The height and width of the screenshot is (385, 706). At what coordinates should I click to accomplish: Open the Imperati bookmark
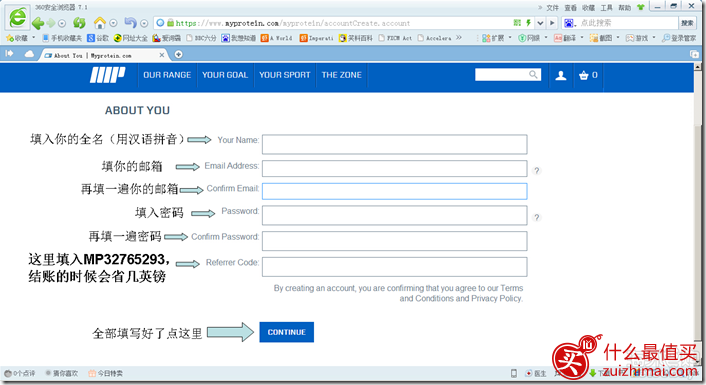317,38
